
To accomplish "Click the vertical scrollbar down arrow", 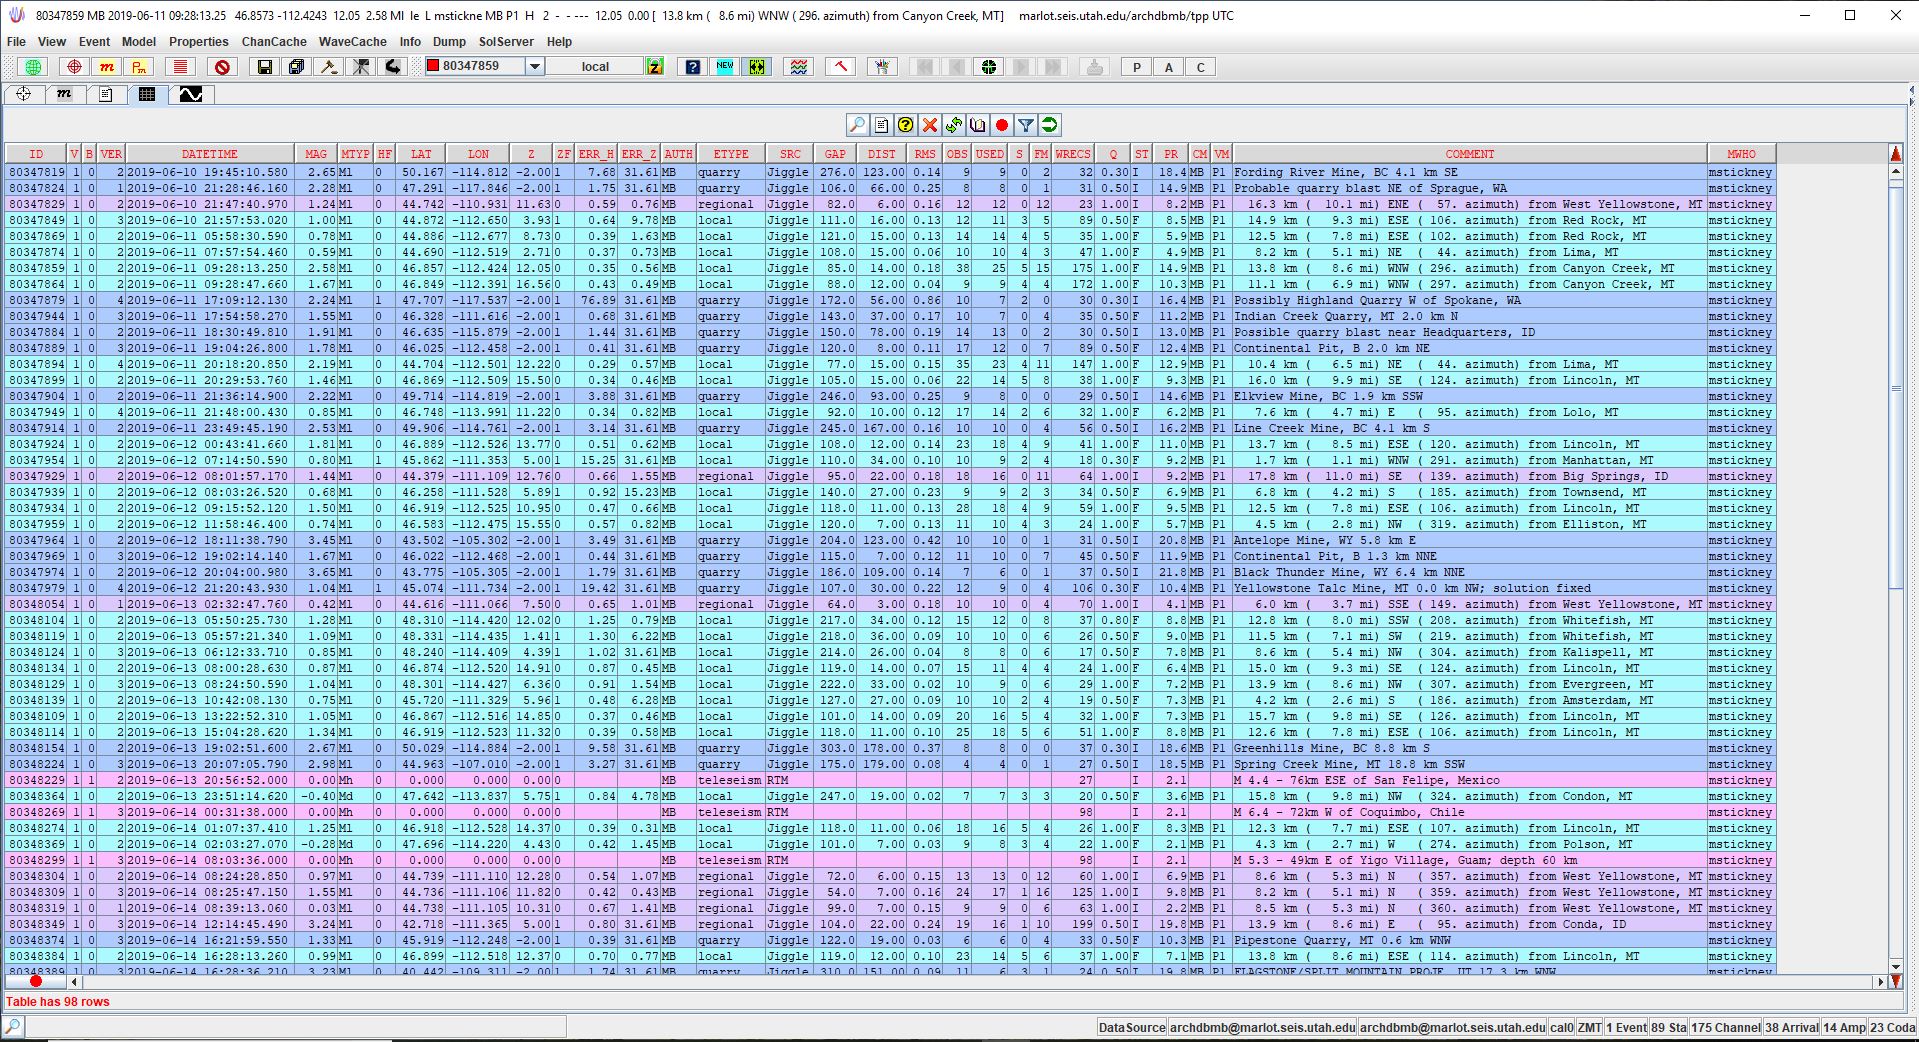I will click(1896, 967).
